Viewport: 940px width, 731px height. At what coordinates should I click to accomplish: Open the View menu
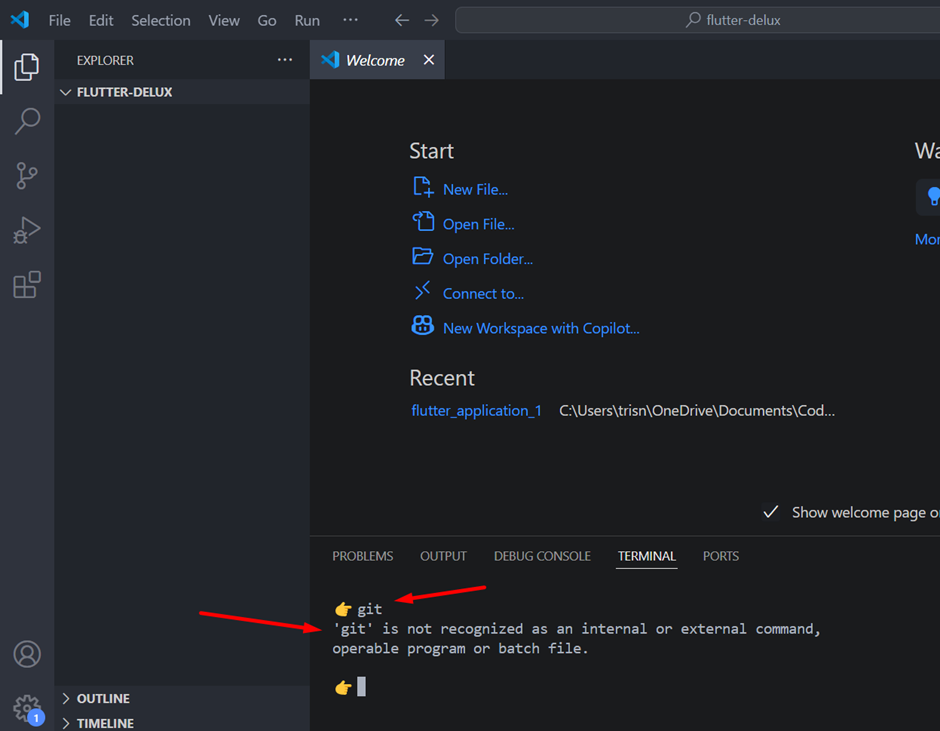[224, 20]
